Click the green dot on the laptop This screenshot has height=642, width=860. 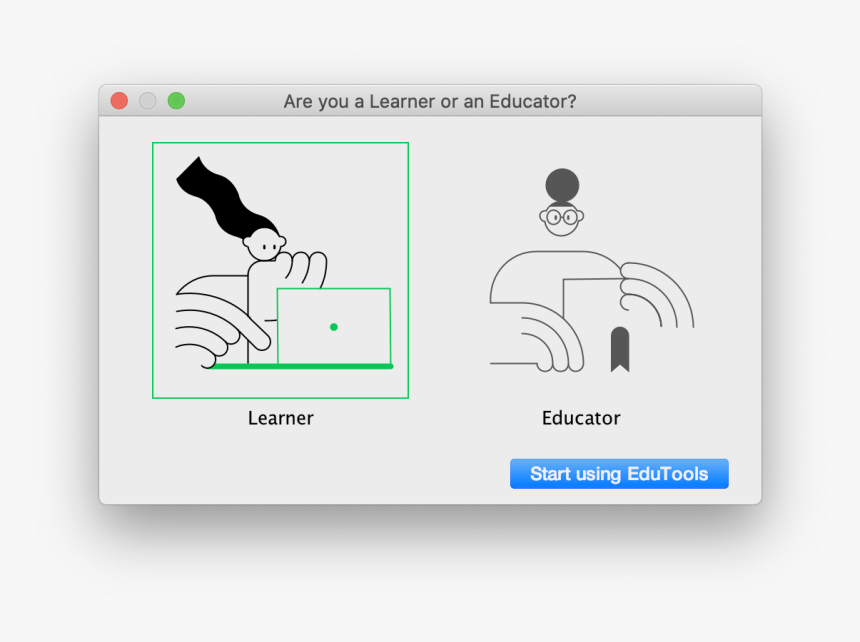(x=333, y=327)
